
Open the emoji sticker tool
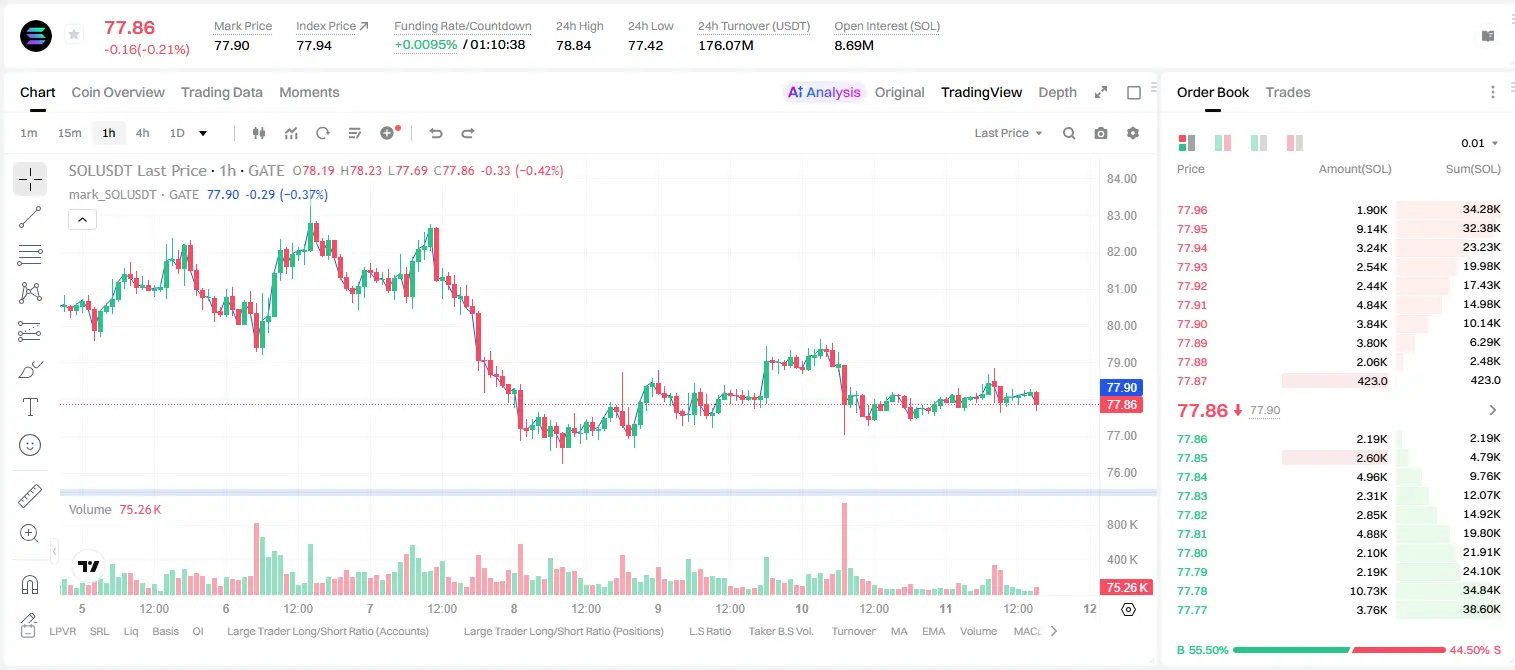tap(30, 445)
